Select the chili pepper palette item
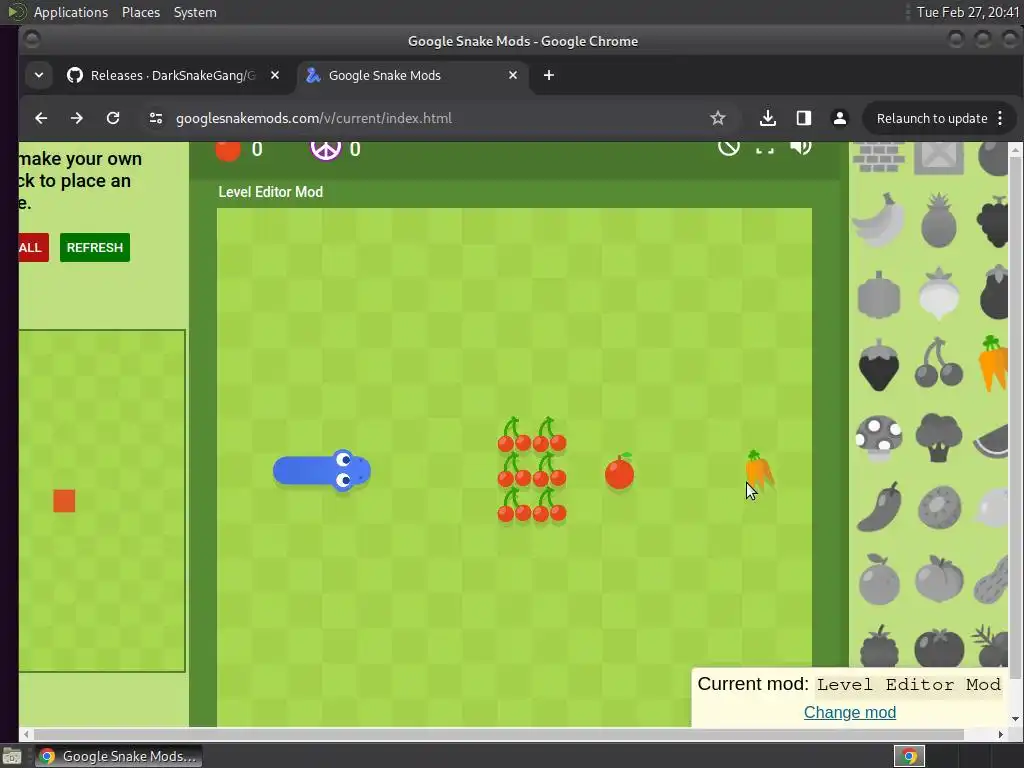Image resolution: width=1024 pixels, height=768 pixels. [x=879, y=506]
